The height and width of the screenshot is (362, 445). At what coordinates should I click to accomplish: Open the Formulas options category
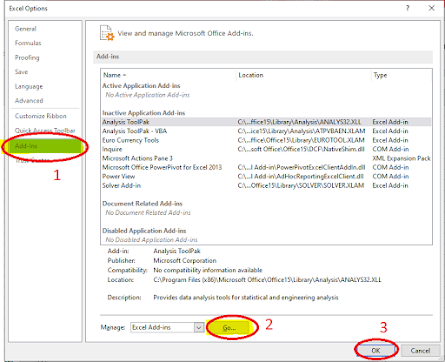[28, 43]
